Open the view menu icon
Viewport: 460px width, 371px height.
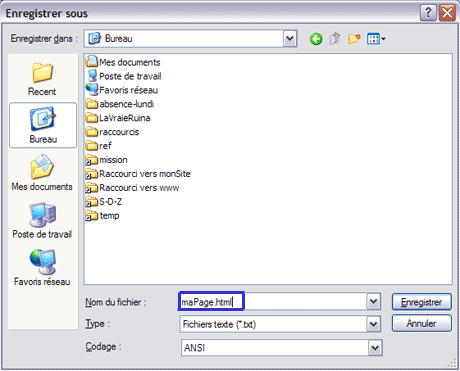tap(376, 39)
